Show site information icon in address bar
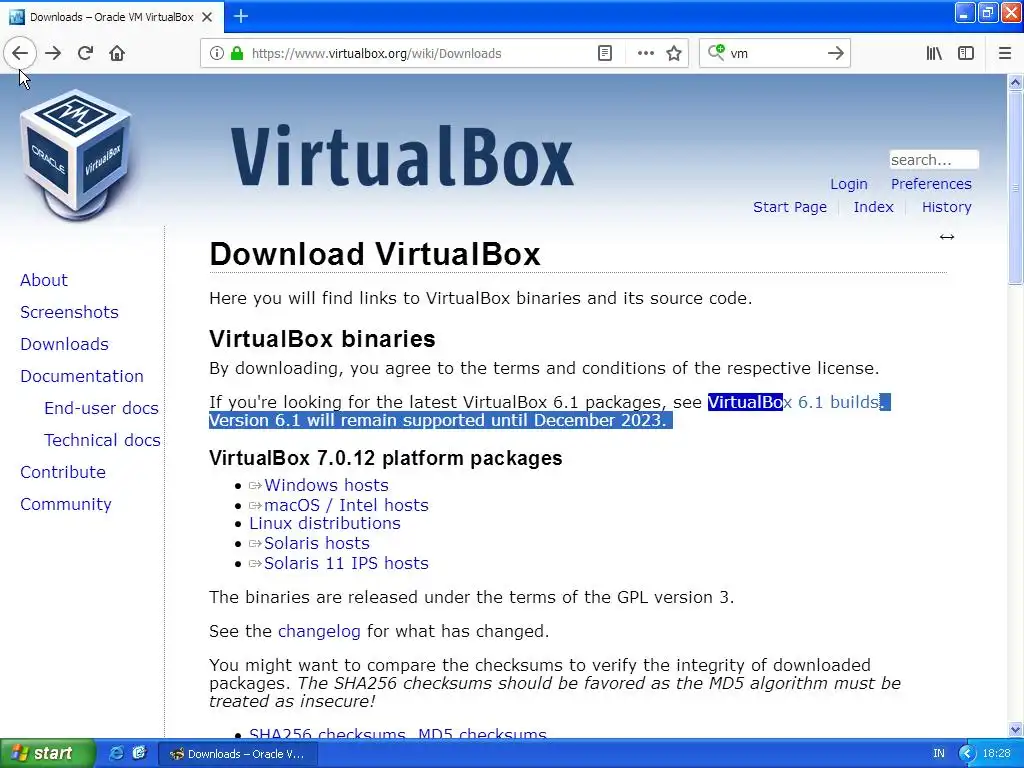 [216, 53]
